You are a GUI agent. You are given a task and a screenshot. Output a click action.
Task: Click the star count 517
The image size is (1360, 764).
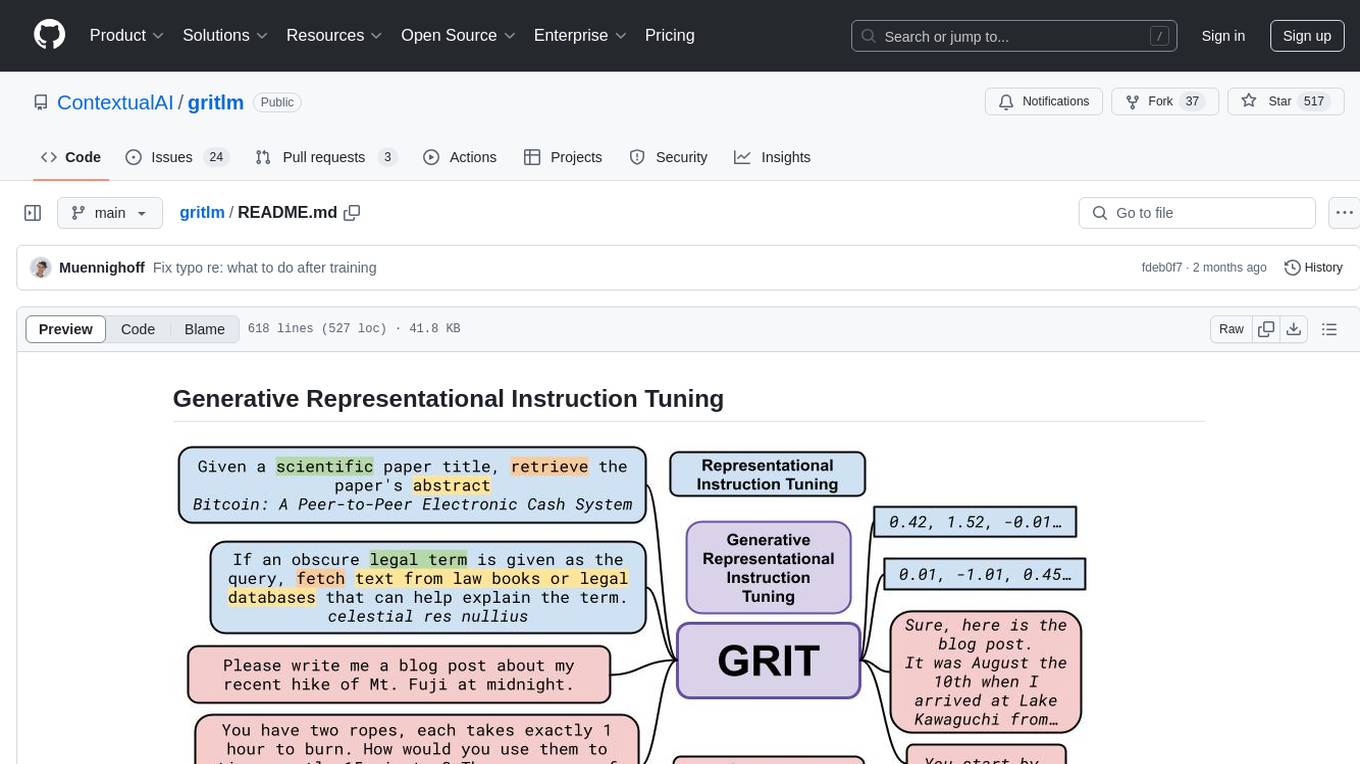pos(1314,101)
